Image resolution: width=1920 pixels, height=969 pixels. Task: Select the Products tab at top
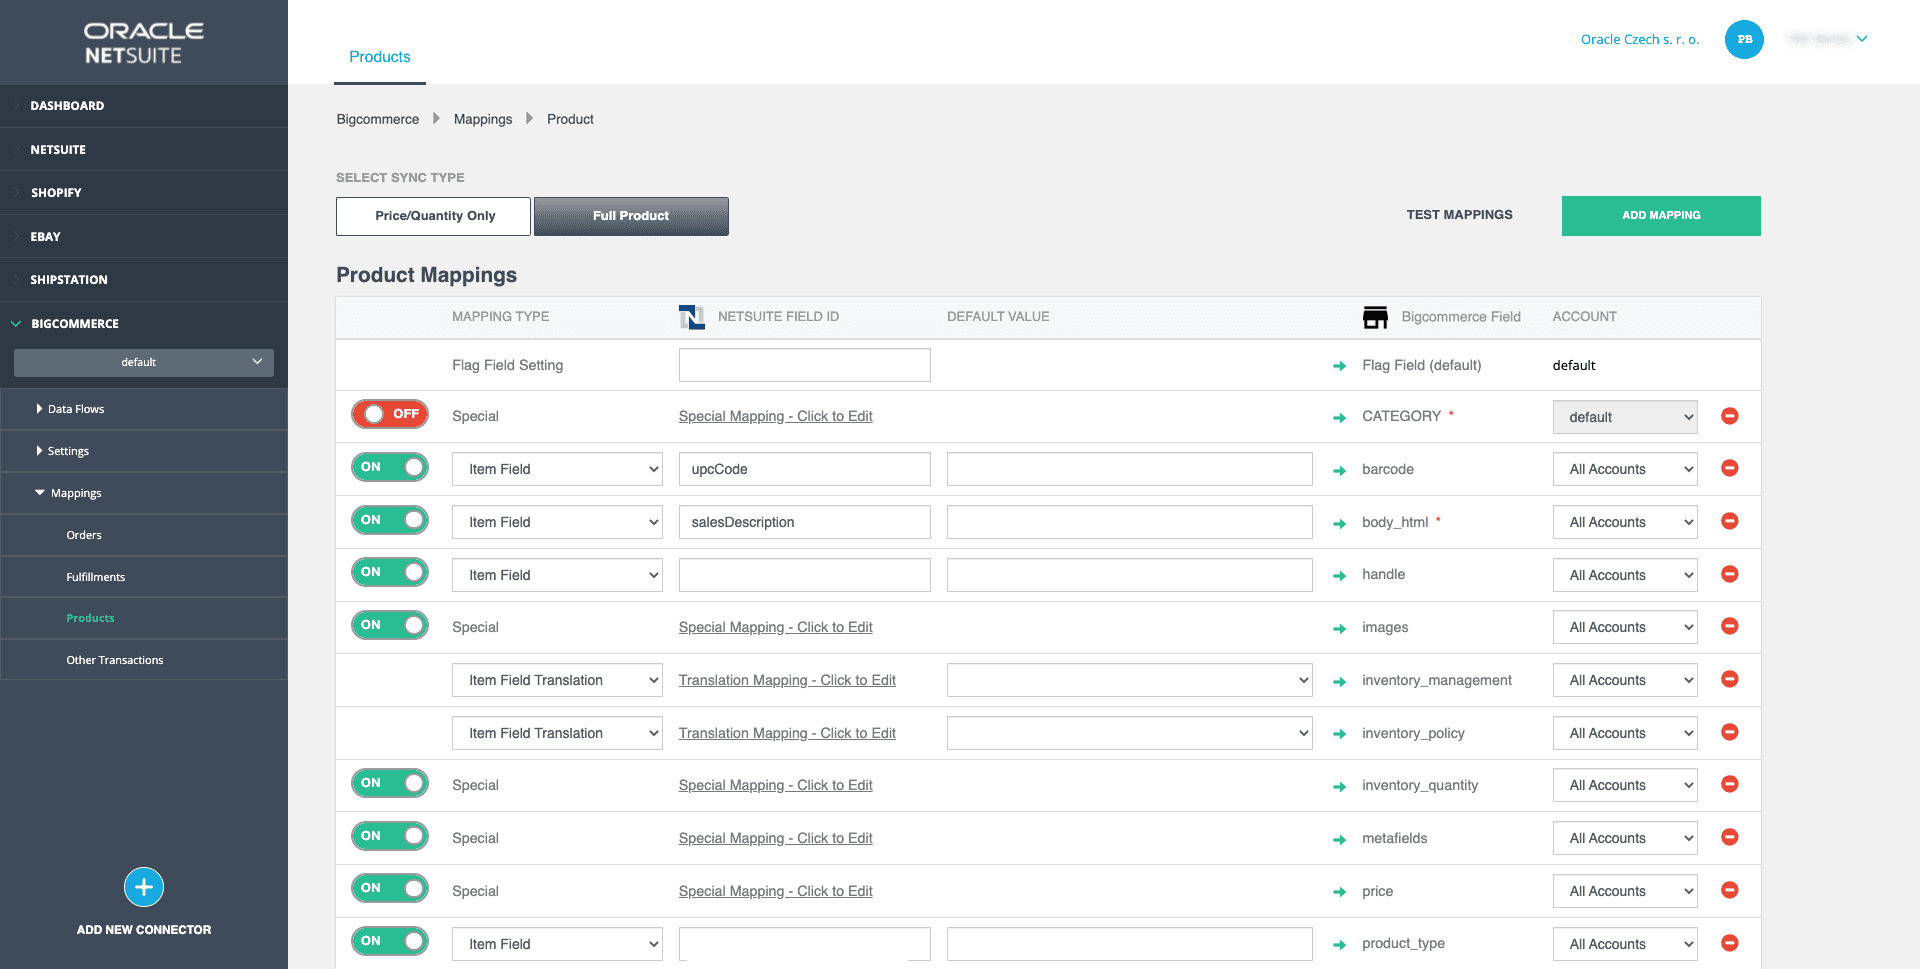[380, 57]
